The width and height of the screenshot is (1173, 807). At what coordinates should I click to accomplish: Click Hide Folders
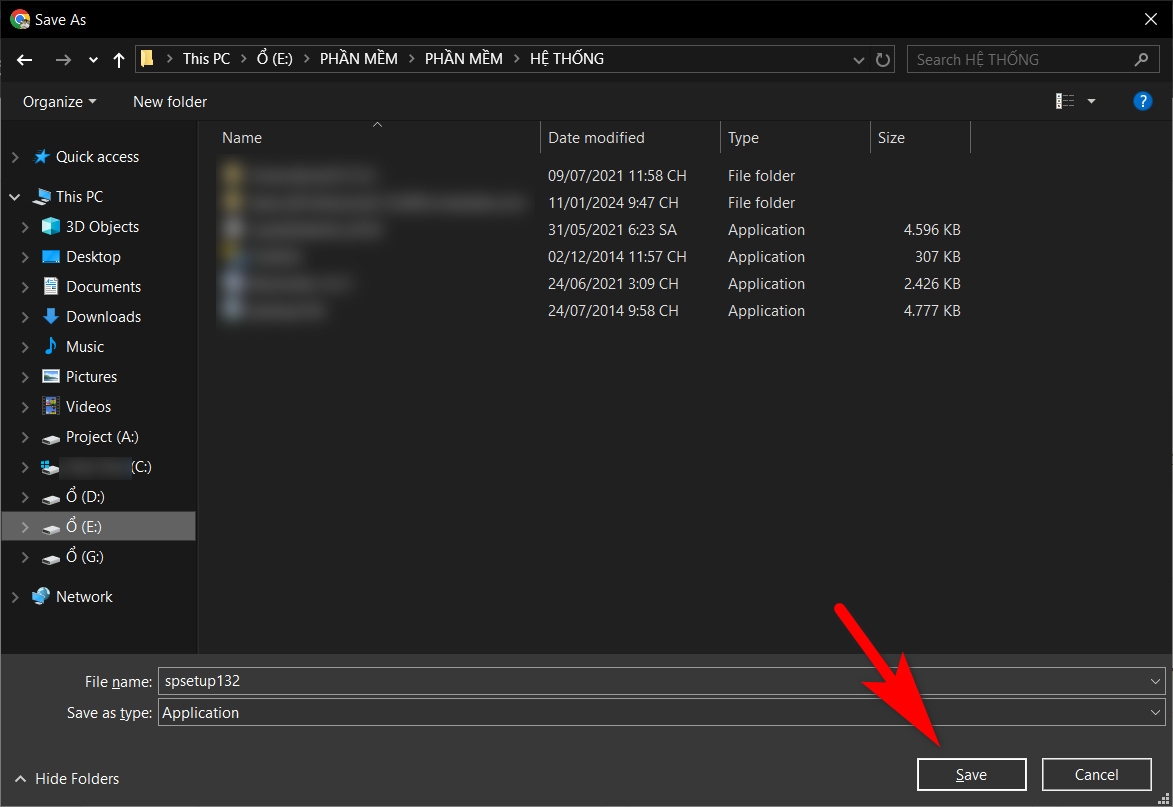click(67, 779)
